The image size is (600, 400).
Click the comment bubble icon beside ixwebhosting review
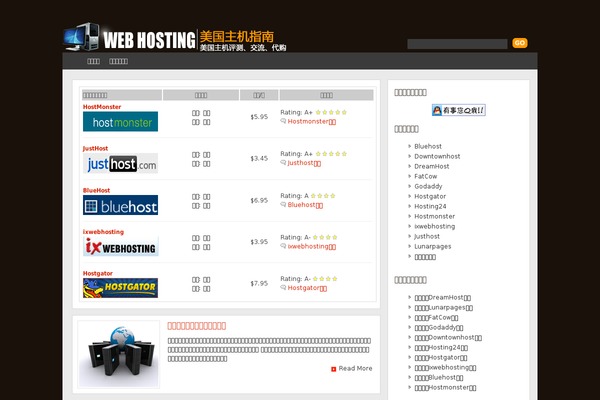point(283,246)
